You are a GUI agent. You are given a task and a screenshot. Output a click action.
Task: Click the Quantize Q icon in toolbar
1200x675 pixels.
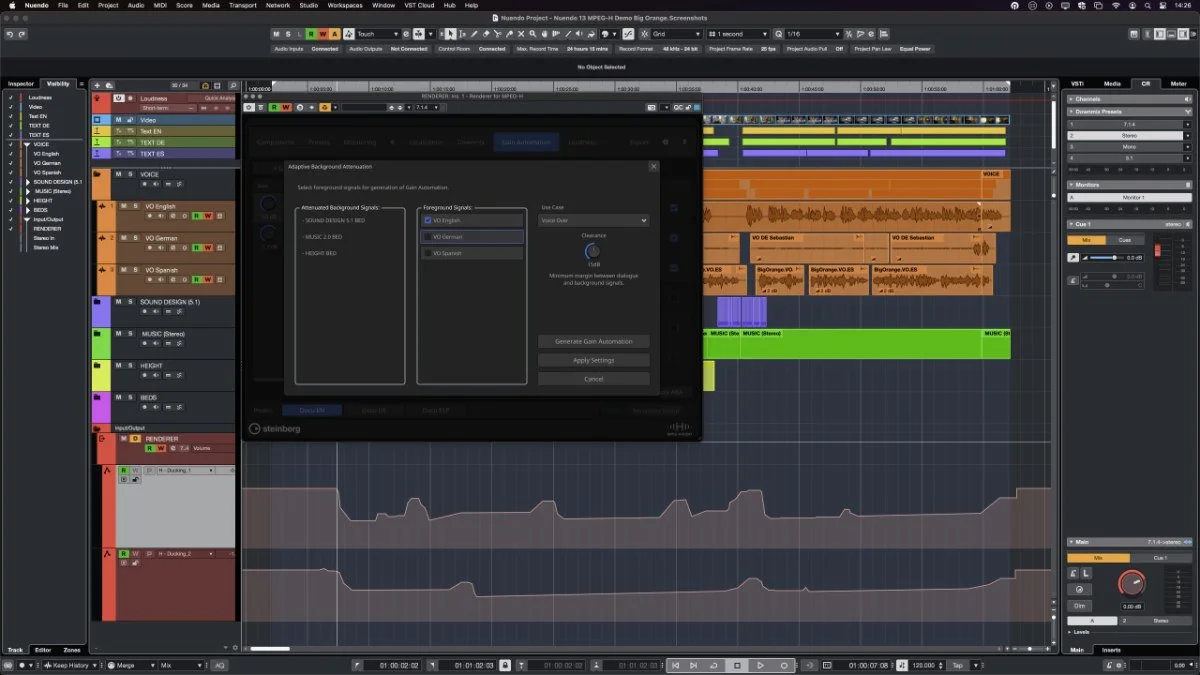click(x=780, y=34)
